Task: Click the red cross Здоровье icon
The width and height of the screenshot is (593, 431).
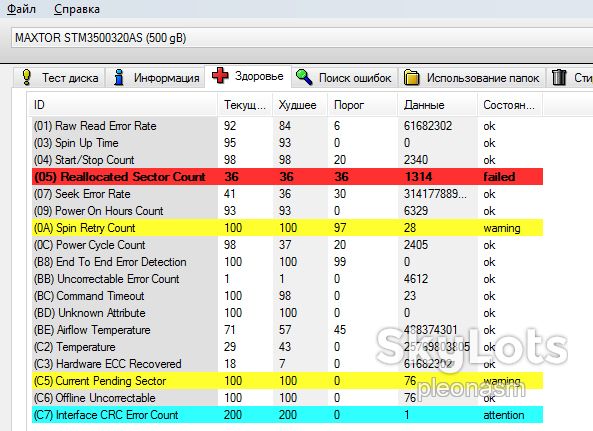Action: (x=220, y=75)
